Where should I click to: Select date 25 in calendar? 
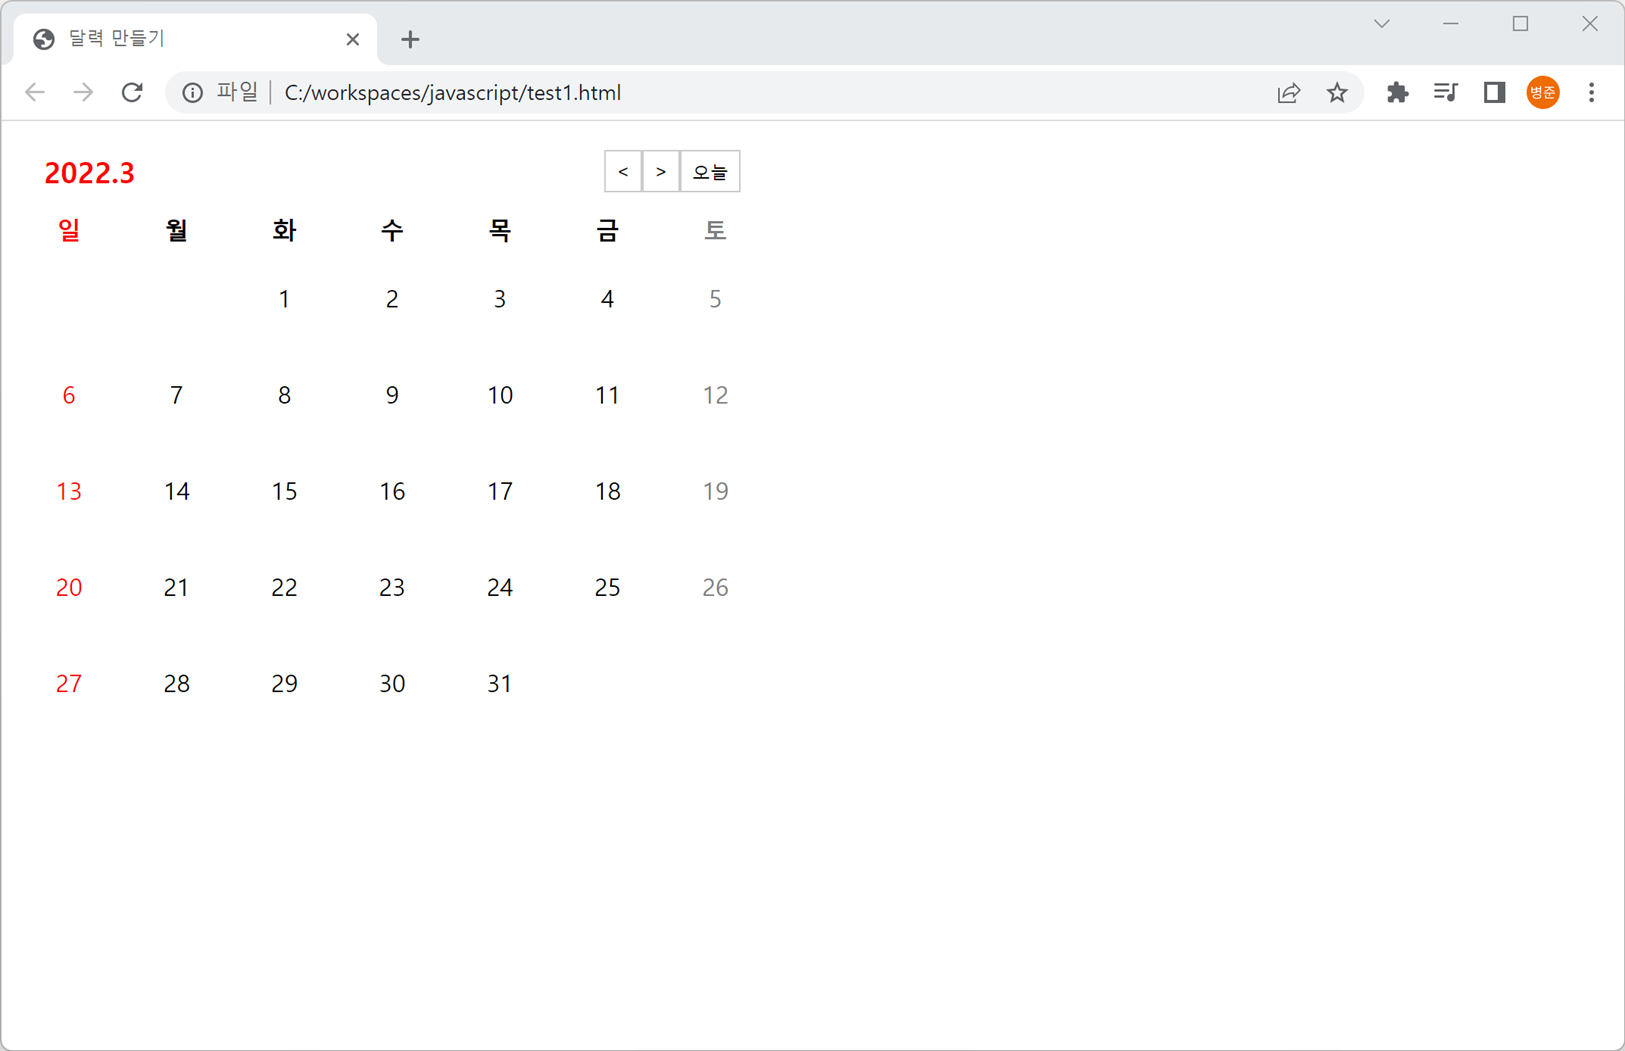607,587
